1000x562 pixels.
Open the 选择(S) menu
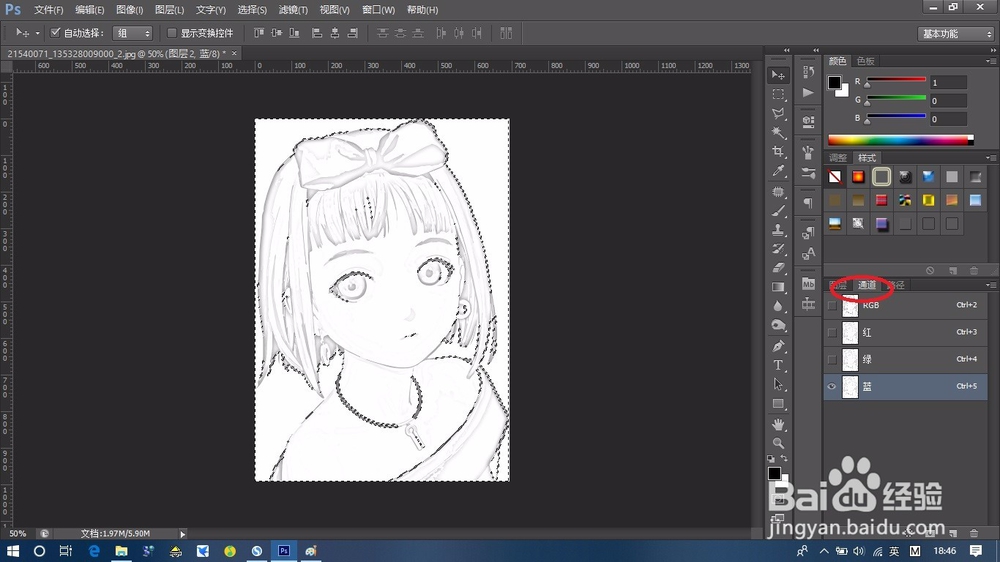(252, 10)
